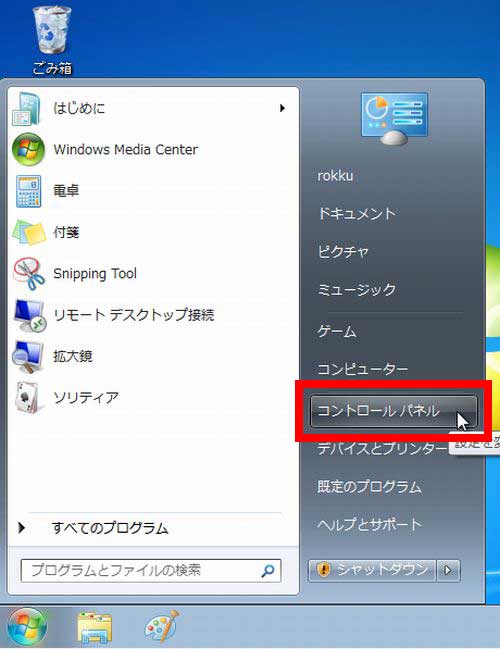500x649 pixels.
Task: Click the Windows Media Center label text
Action: pyautogui.click(x=125, y=149)
